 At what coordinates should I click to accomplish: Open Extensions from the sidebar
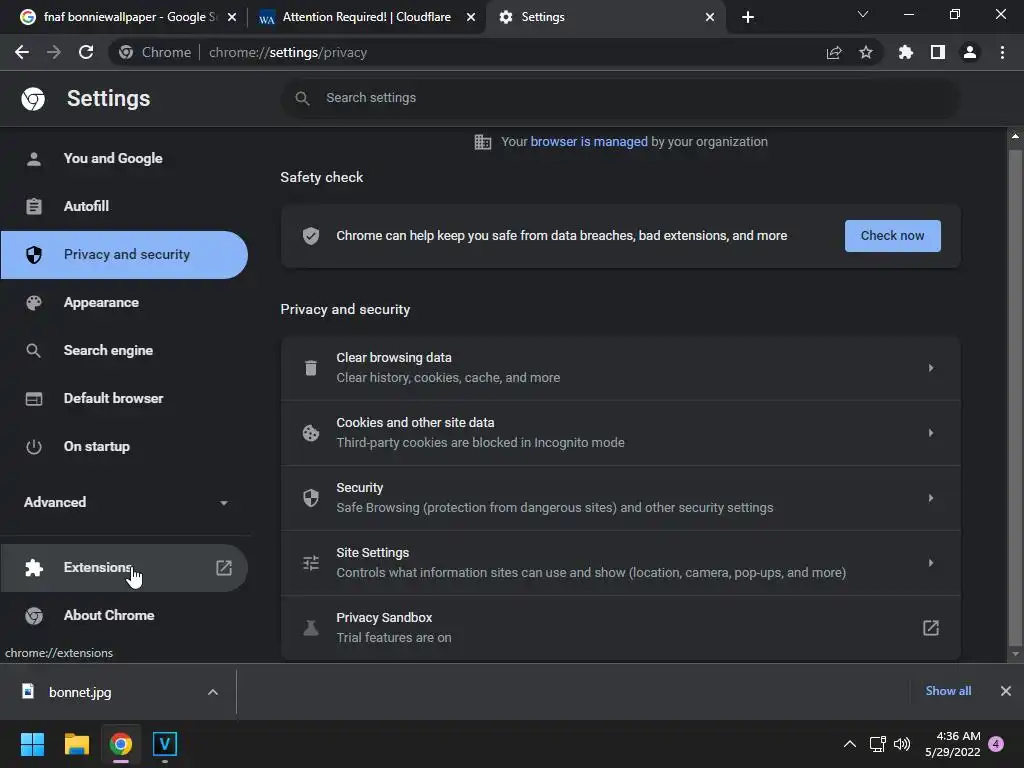125,568
